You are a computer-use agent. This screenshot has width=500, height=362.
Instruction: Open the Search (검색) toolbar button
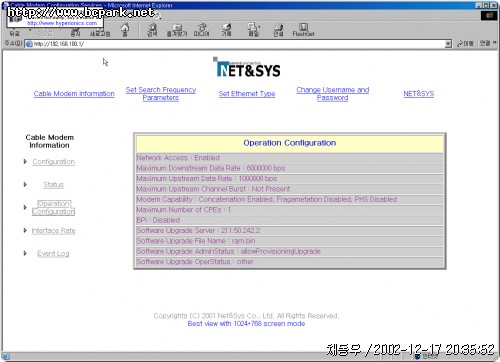click(x=152, y=30)
